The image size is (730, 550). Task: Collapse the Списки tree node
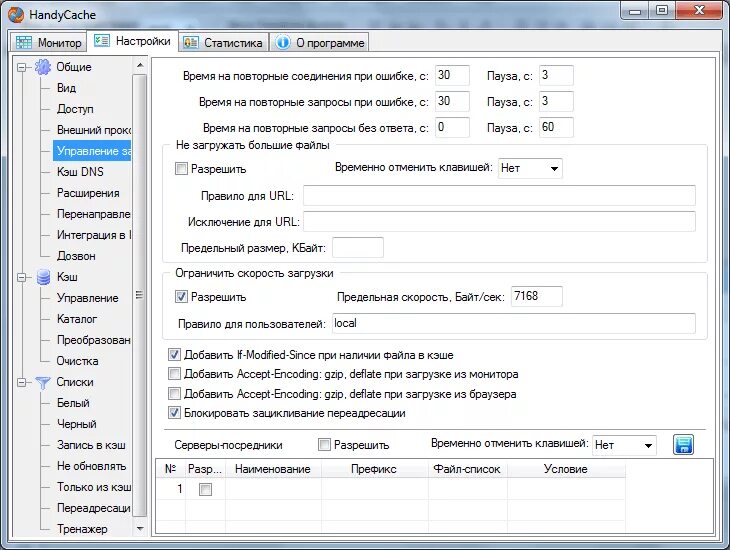21,383
